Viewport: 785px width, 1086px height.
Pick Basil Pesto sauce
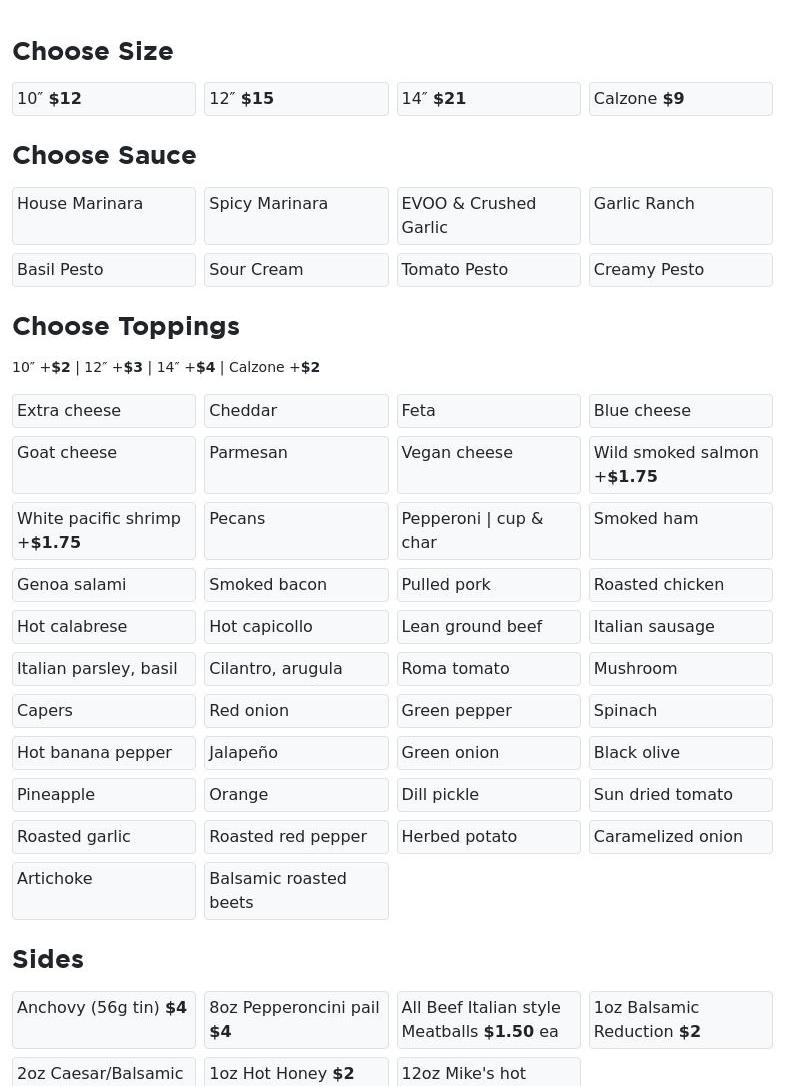click(x=104, y=270)
